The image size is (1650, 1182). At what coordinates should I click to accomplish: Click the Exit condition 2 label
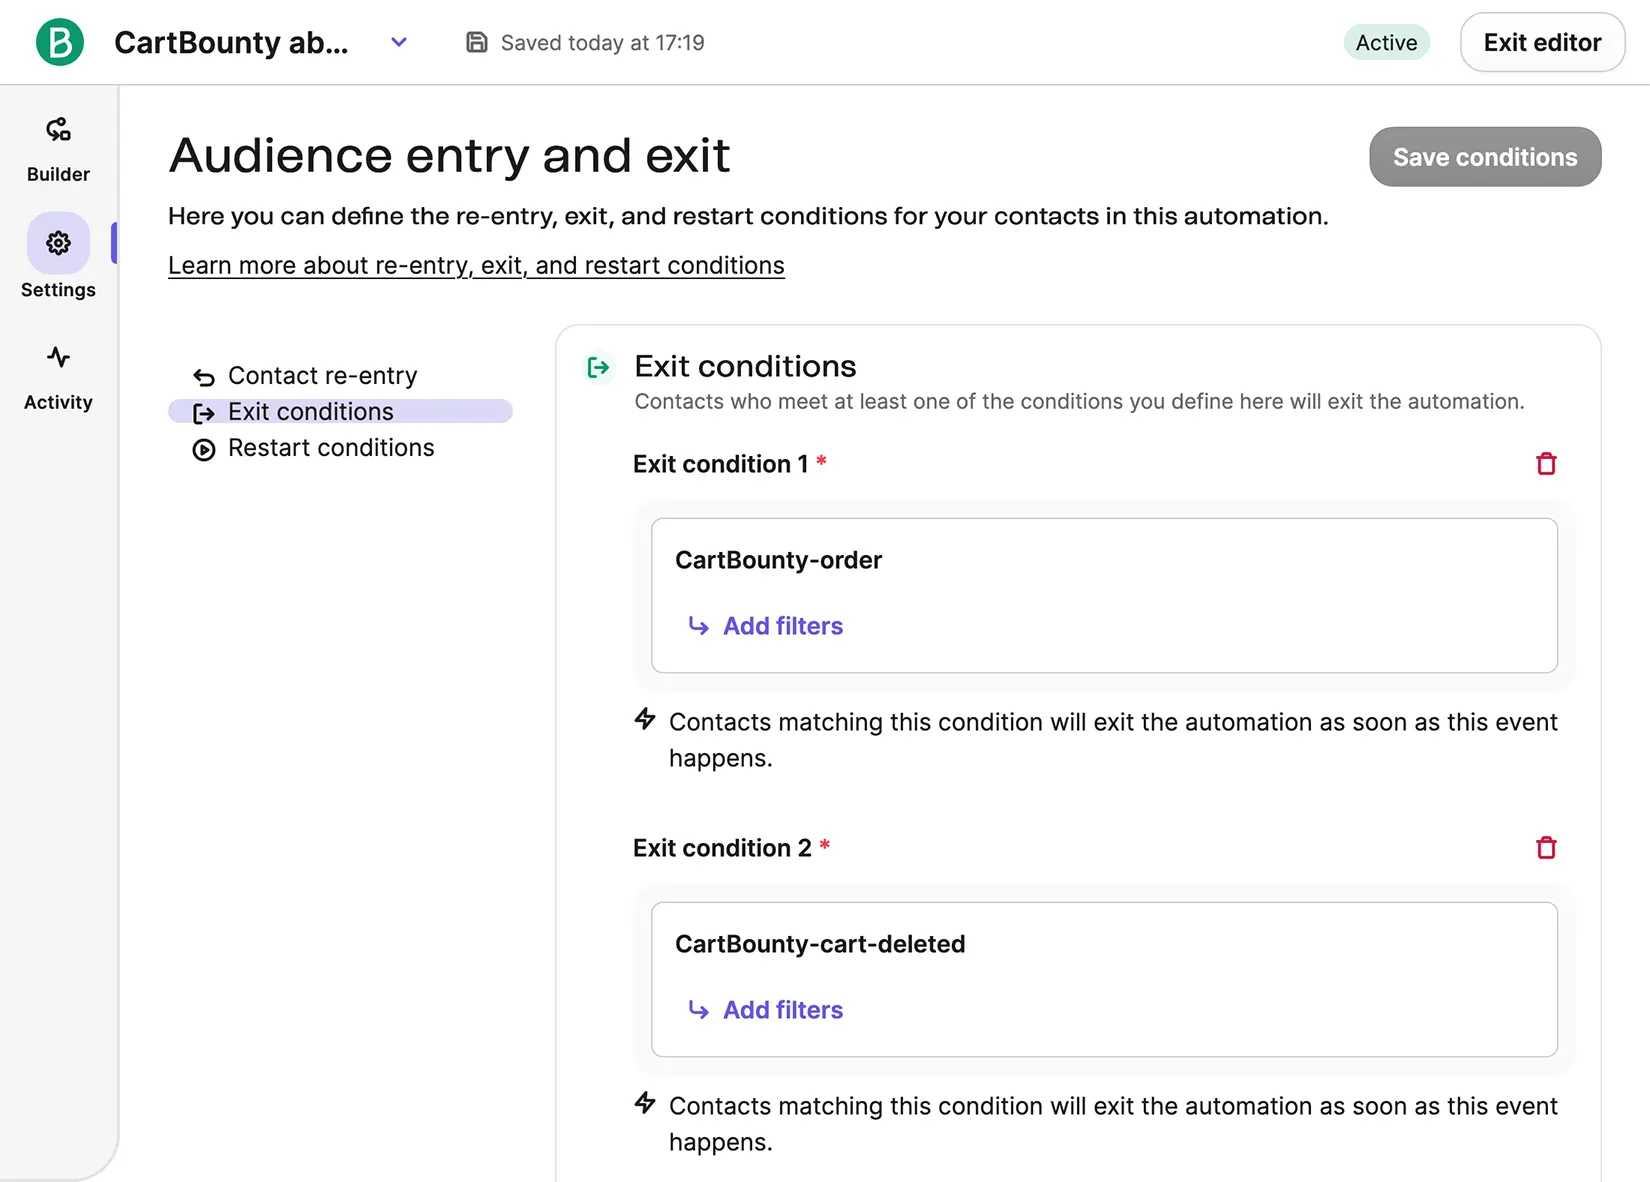pos(722,848)
